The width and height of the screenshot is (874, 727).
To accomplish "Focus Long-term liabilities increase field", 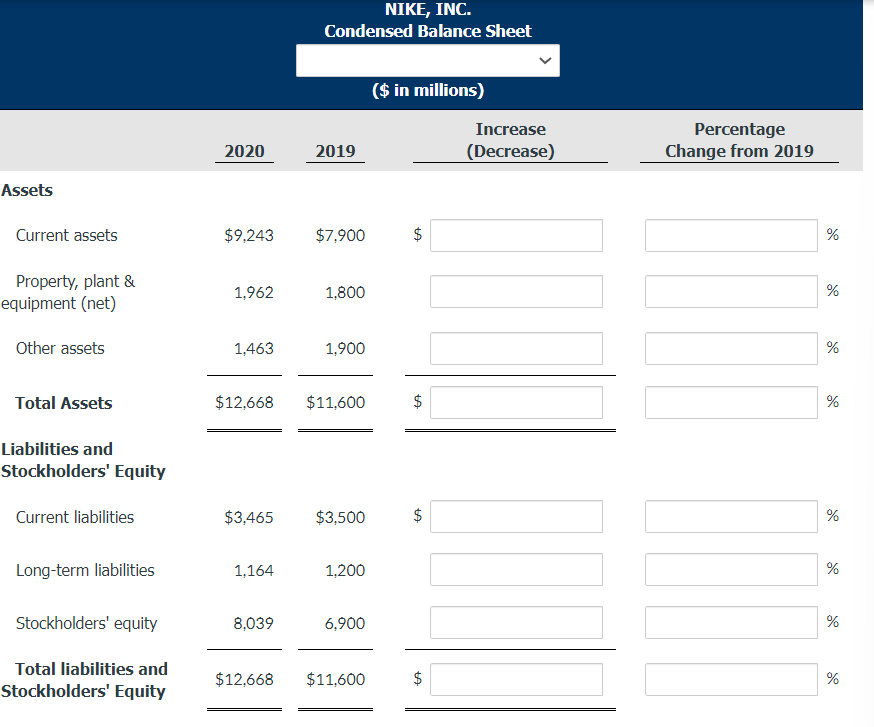I will (516, 569).
